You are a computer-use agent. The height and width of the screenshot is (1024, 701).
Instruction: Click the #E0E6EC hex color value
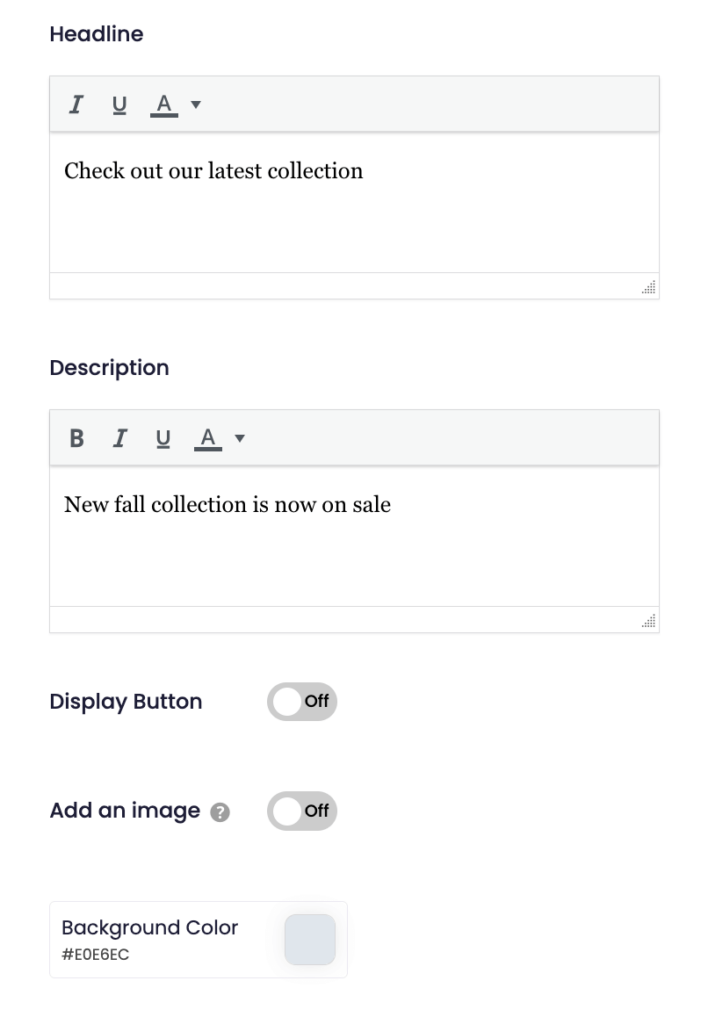[95, 954]
